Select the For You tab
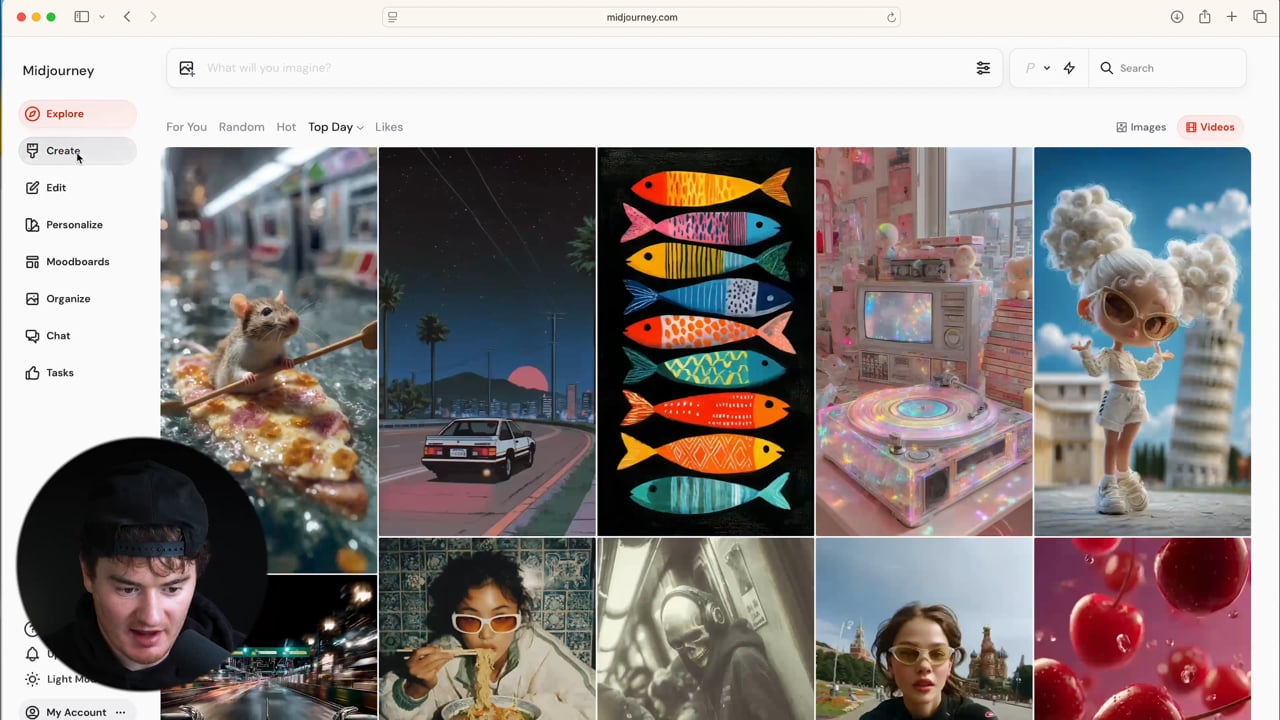Image resolution: width=1280 pixels, height=720 pixels. coord(186,127)
